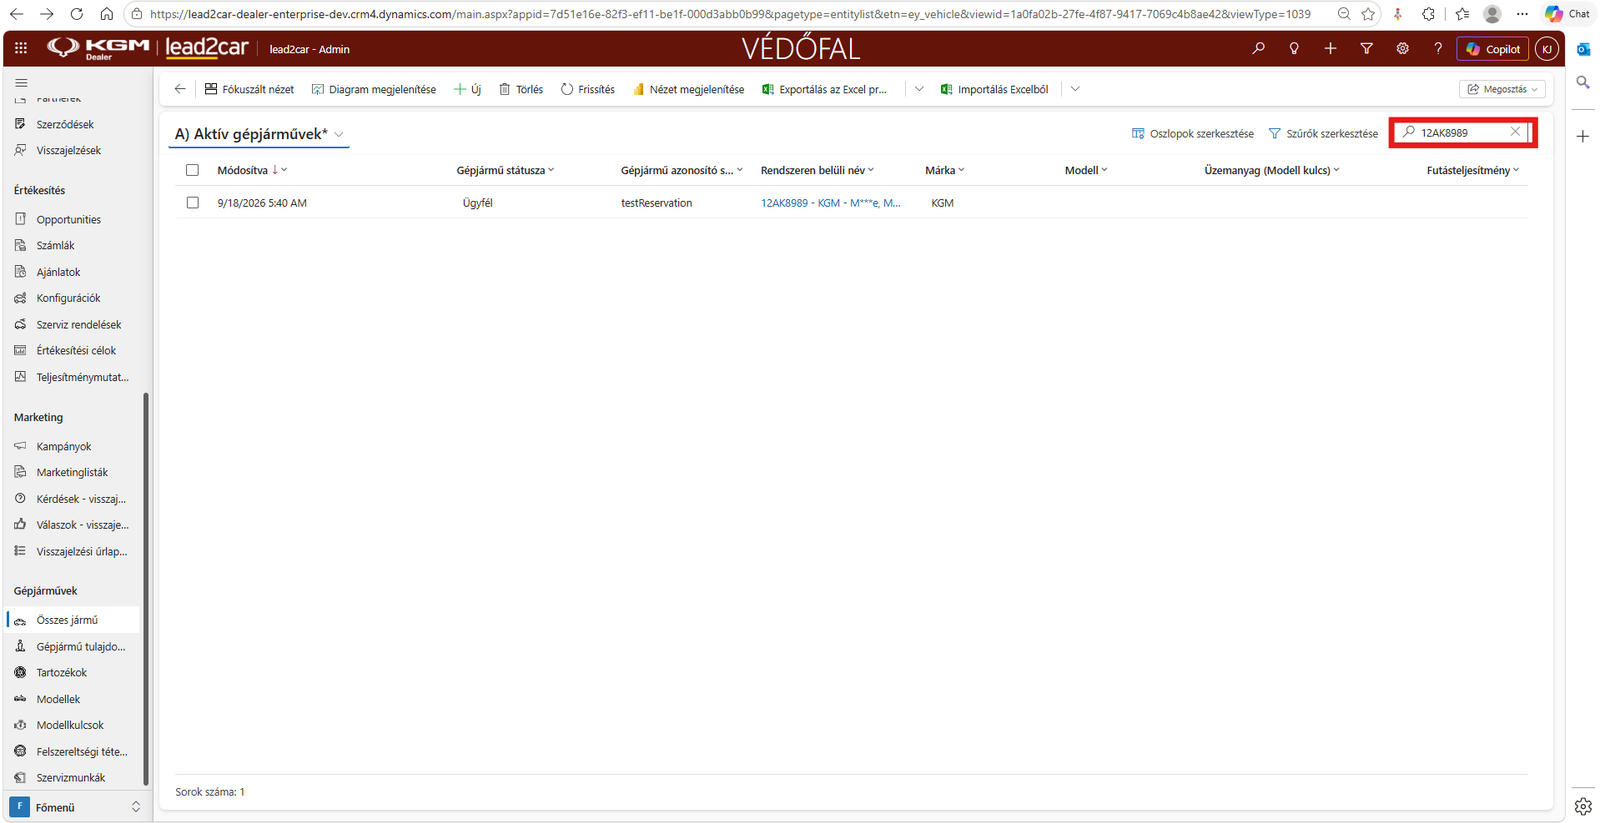Click the plus quick-create icon in header
The width and height of the screenshot is (1600, 823).
coord(1330,48)
